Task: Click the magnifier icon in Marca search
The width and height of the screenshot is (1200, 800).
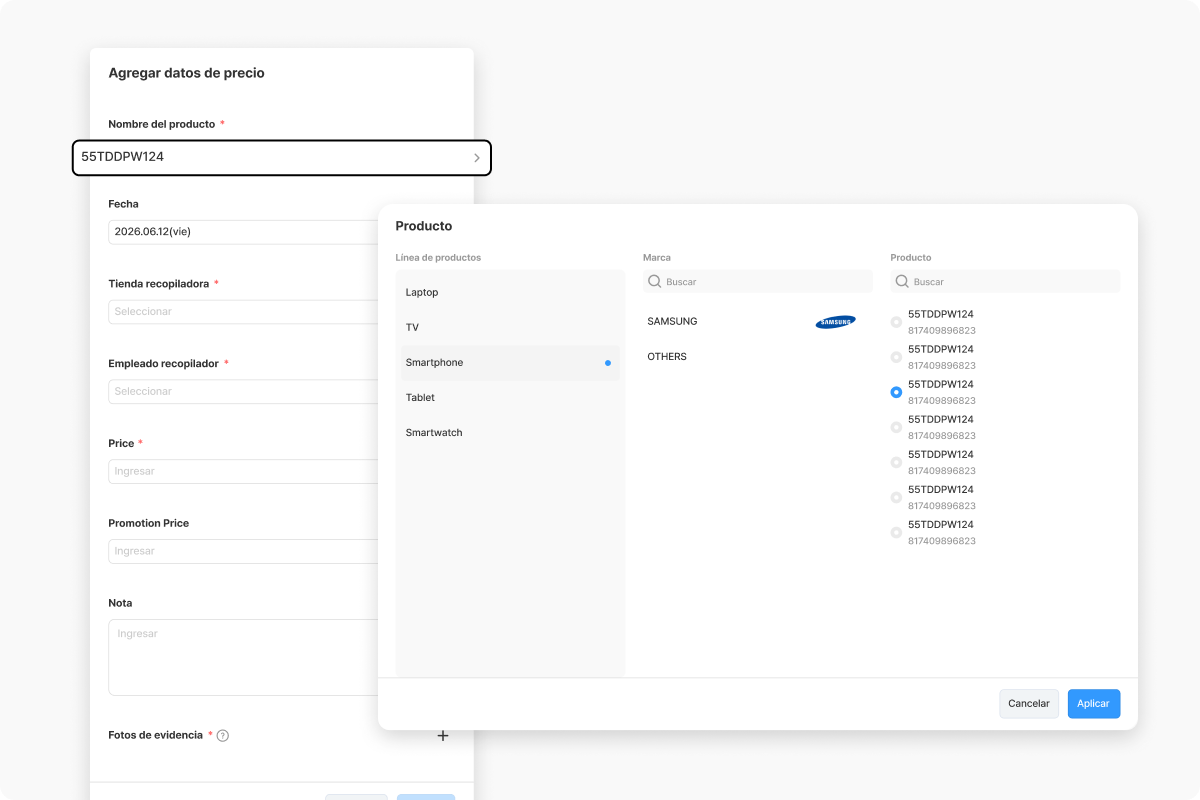Action: point(655,282)
